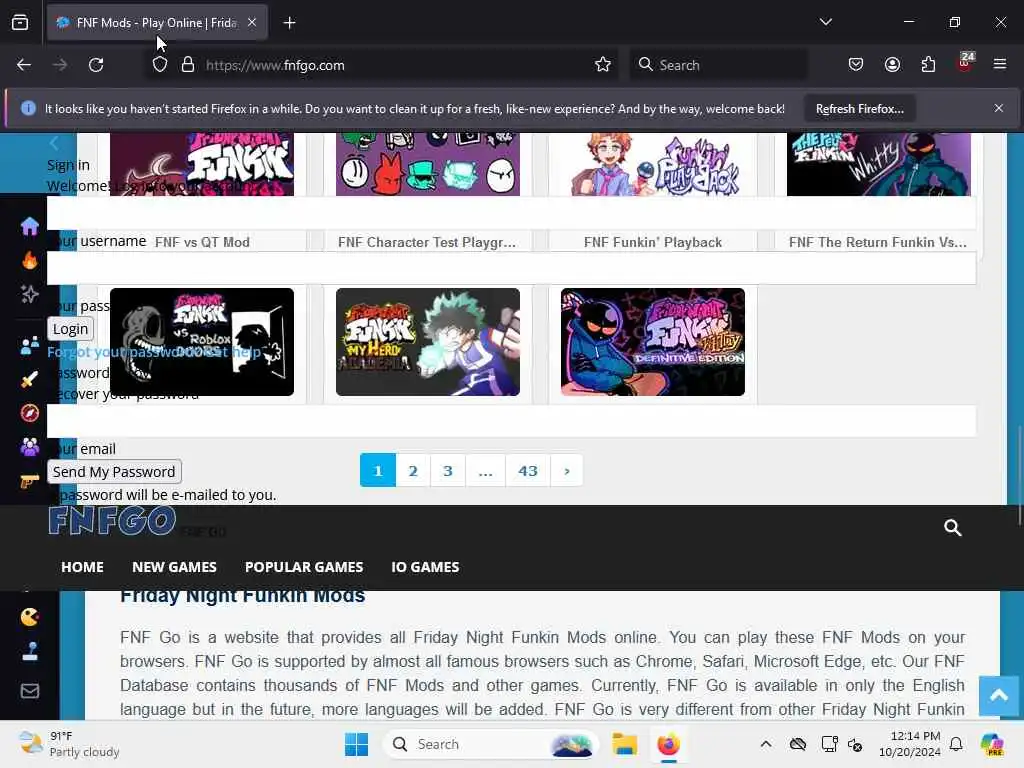The height and width of the screenshot is (768, 1024).
Task: Click the site search magnifier icon
Action: pos(953,528)
